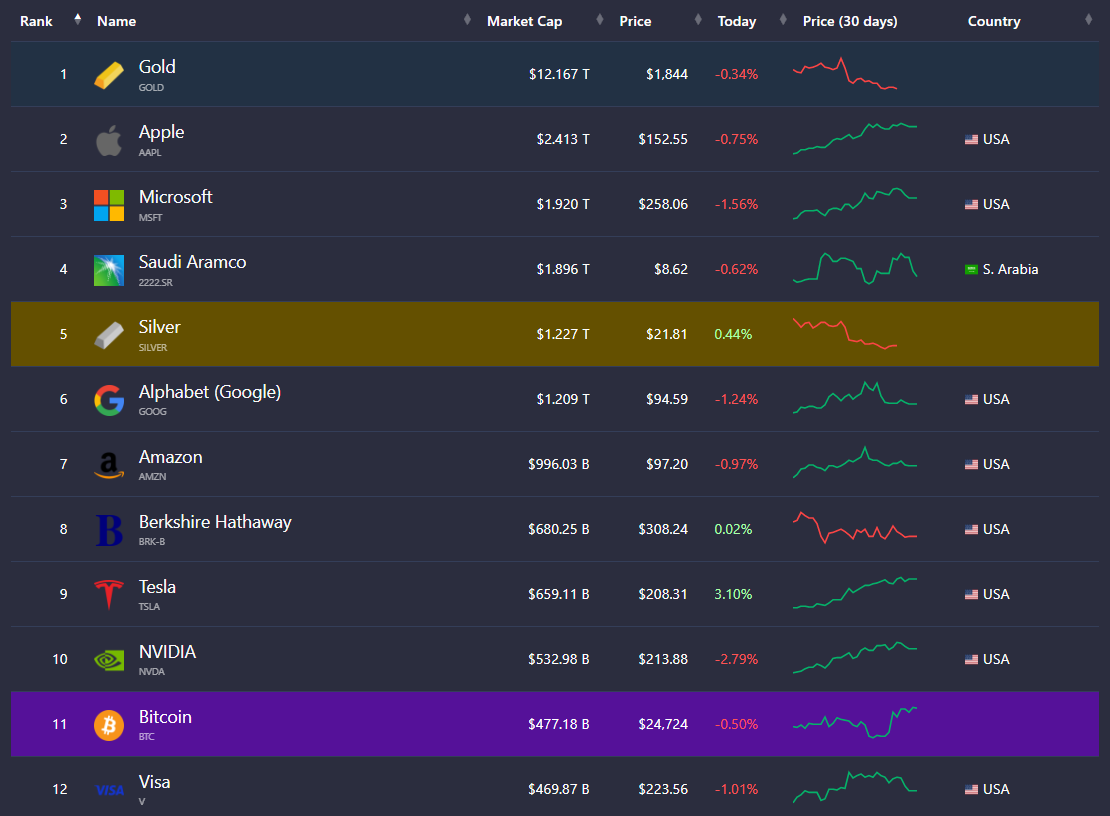Open the Saudi Aramco company link

point(193,262)
